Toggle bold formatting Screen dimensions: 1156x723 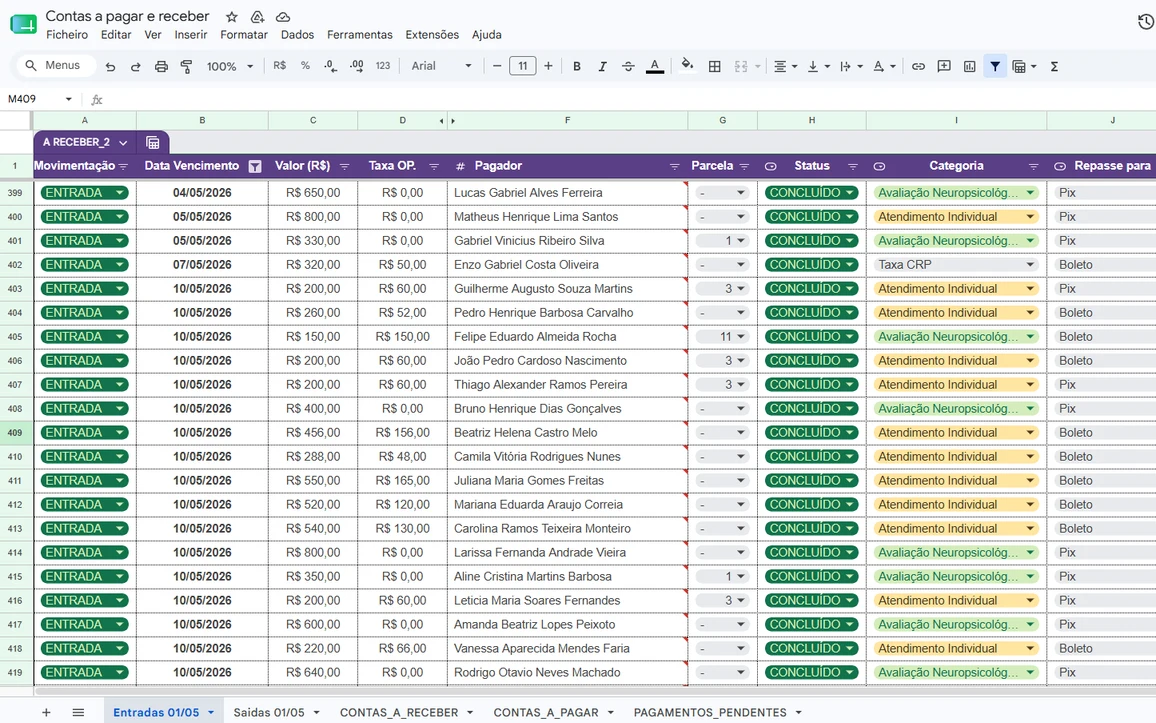pos(577,66)
